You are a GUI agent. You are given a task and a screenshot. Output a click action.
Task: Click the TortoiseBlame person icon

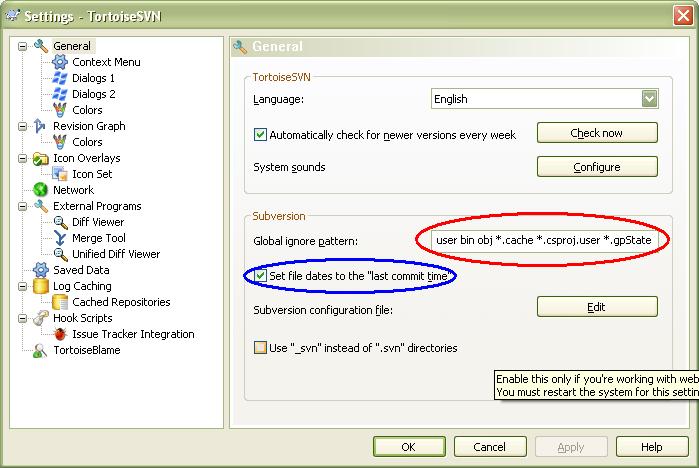pyautogui.click(x=40, y=350)
